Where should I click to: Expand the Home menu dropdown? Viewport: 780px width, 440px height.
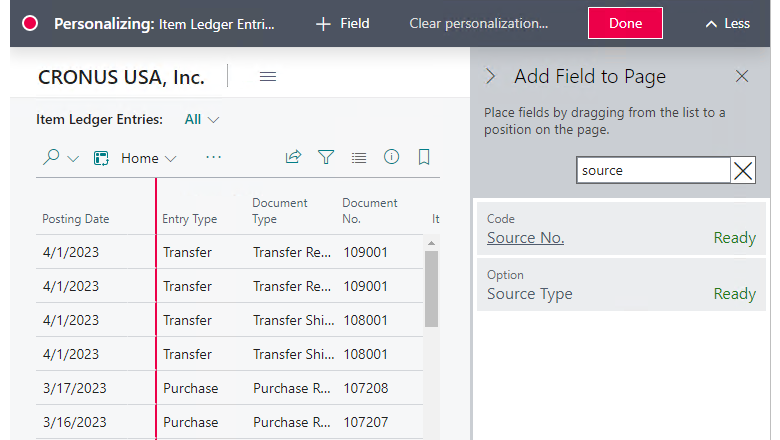pyautogui.click(x=149, y=158)
